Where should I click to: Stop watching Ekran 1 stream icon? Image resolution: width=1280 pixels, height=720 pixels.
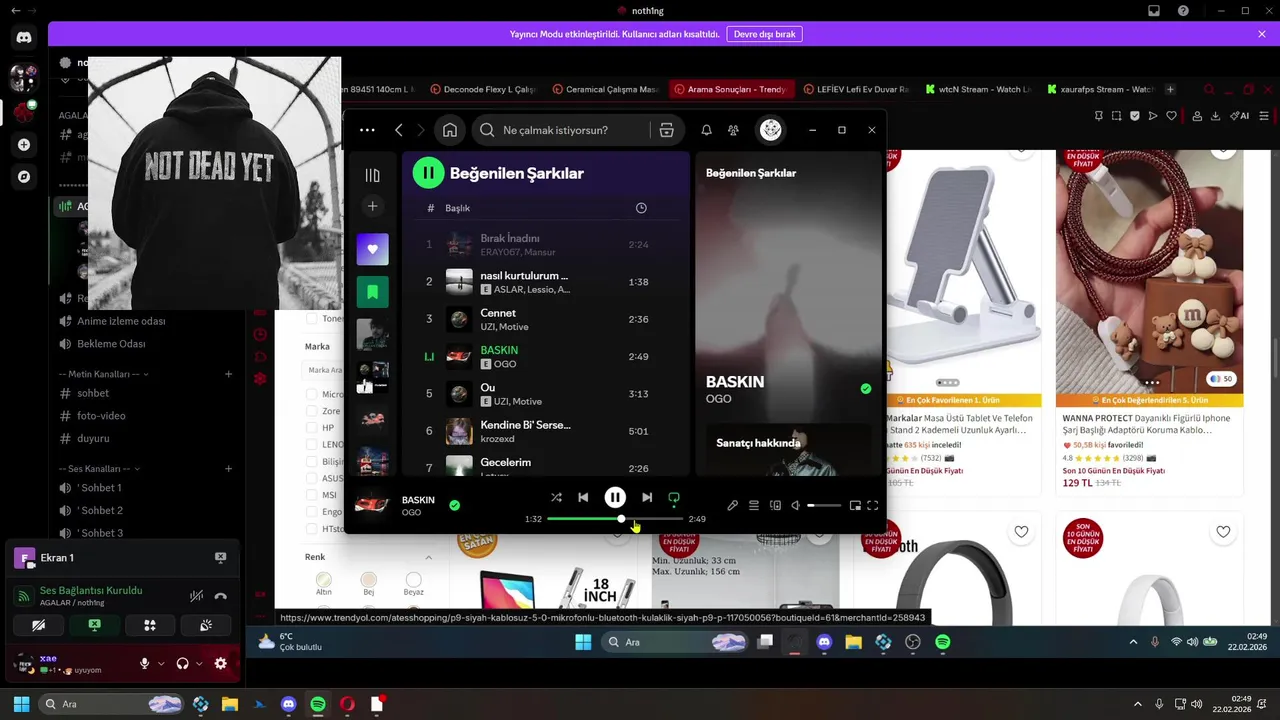221,557
